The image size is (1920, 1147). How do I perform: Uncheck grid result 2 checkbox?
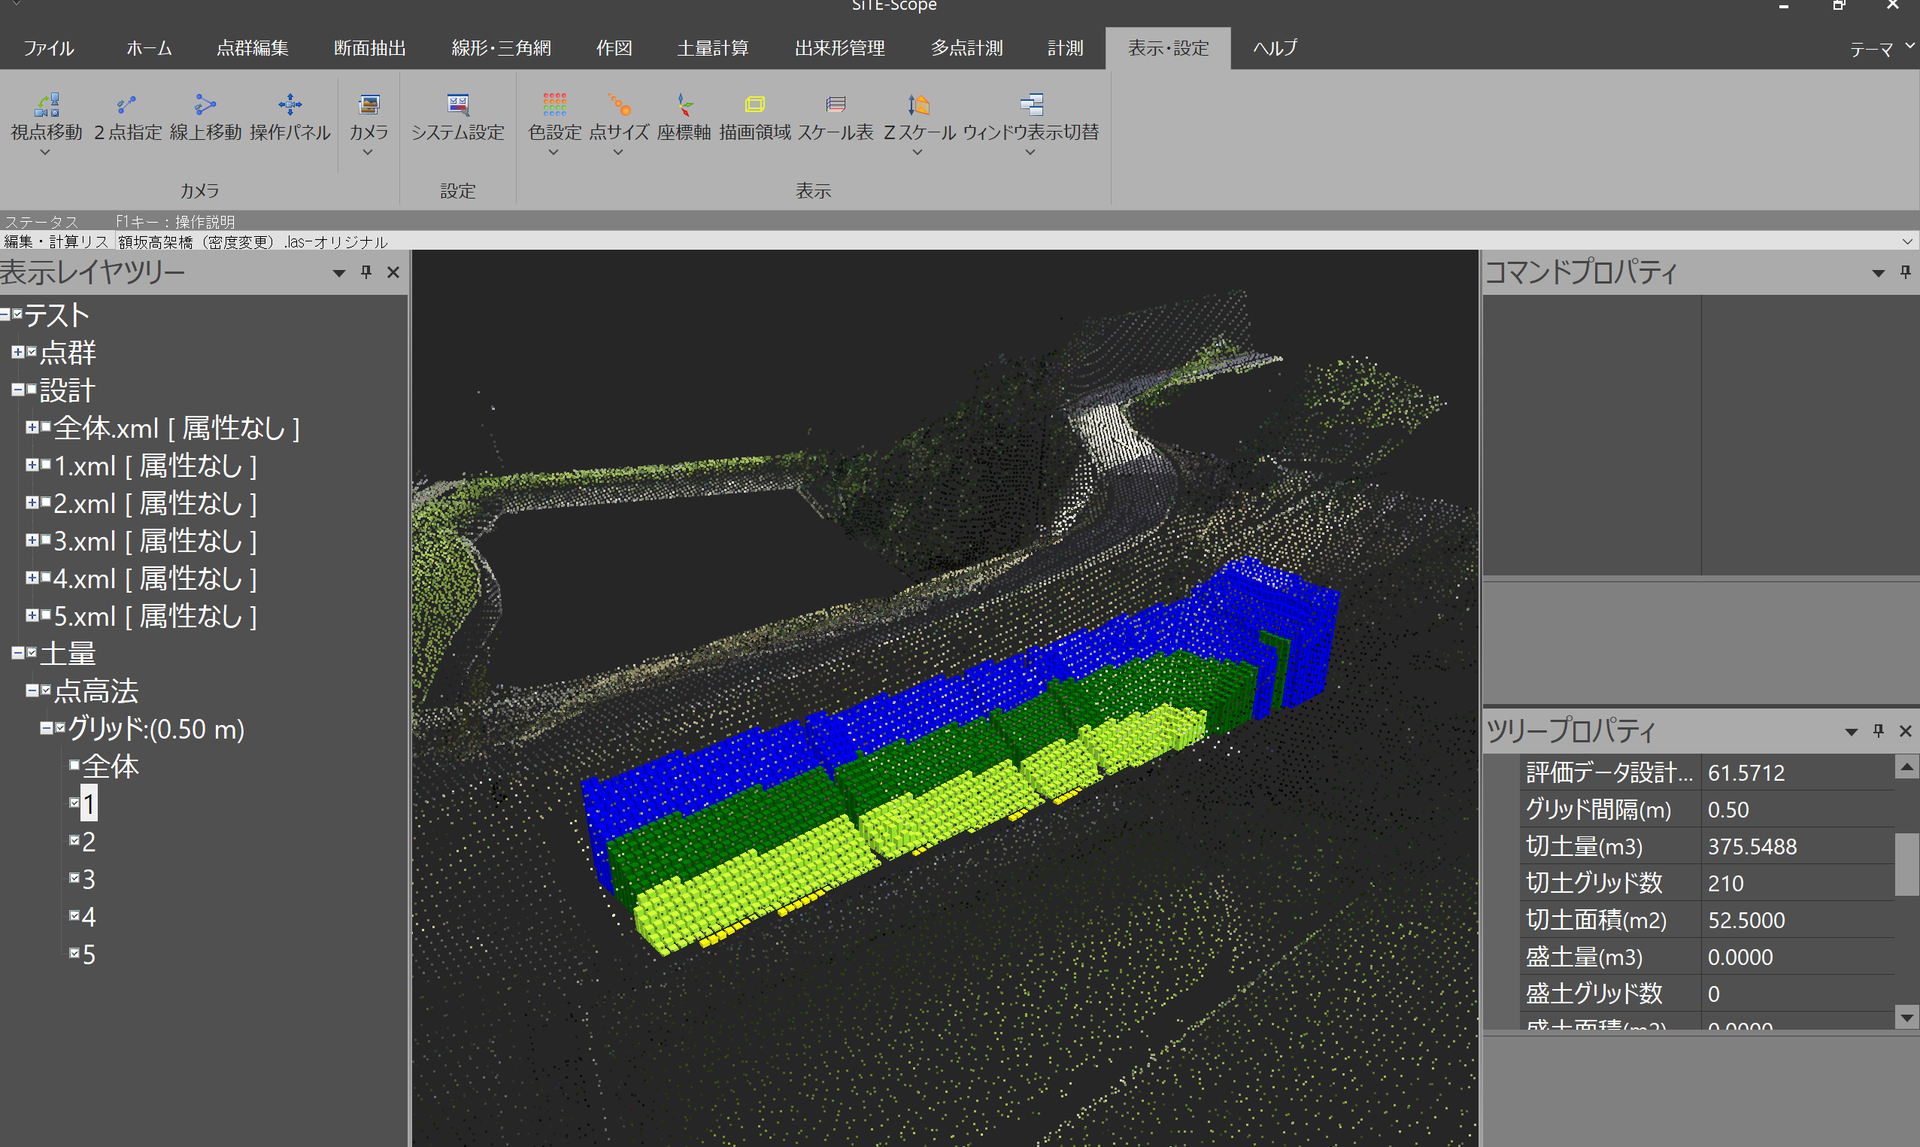(74, 840)
